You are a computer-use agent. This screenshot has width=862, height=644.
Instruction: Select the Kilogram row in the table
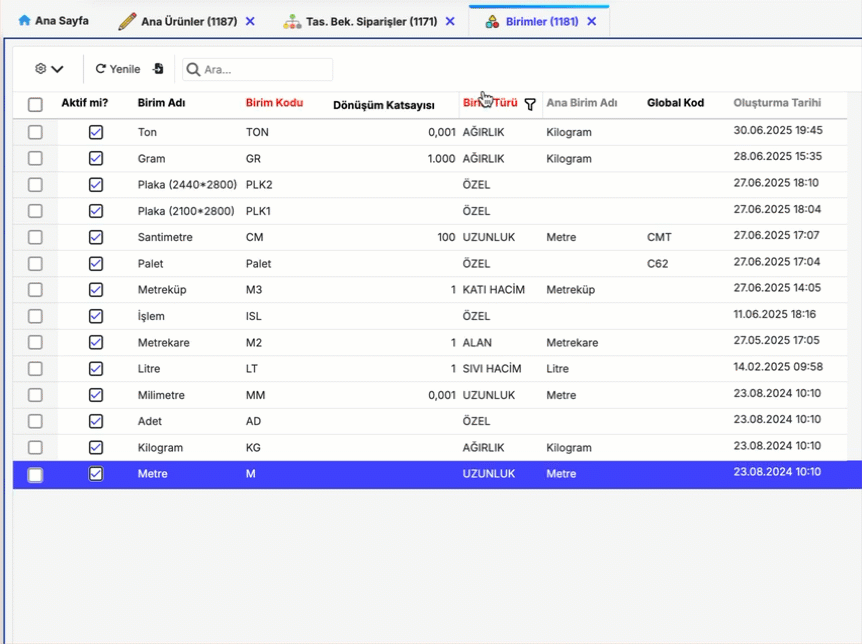click(x=160, y=448)
